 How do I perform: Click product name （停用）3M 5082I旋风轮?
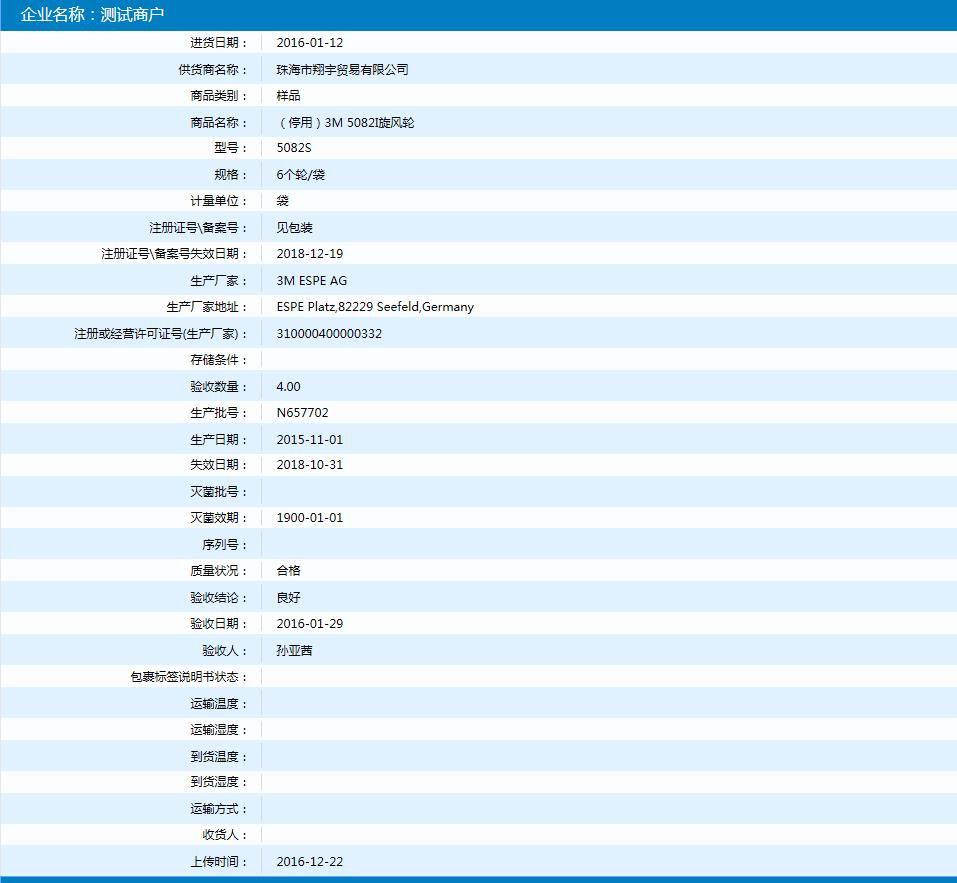coord(345,123)
